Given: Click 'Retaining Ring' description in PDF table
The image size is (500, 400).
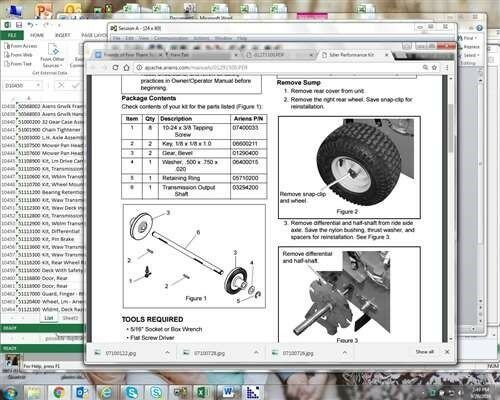Looking at the screenshot, I should tap(181, 178).
